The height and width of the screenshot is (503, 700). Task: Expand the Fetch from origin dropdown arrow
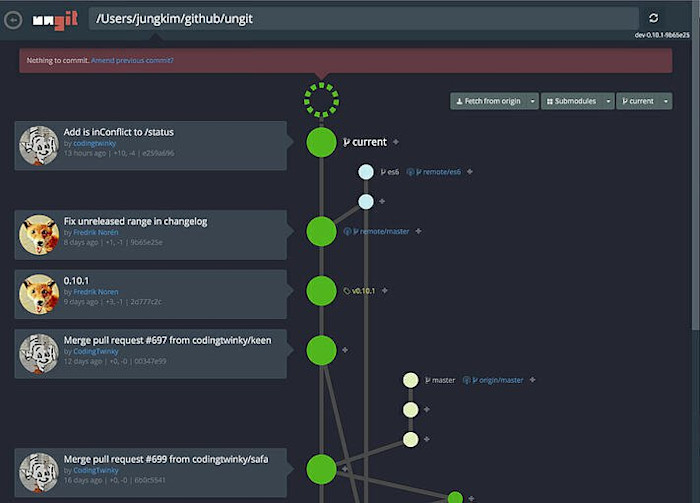coord(533,101)
